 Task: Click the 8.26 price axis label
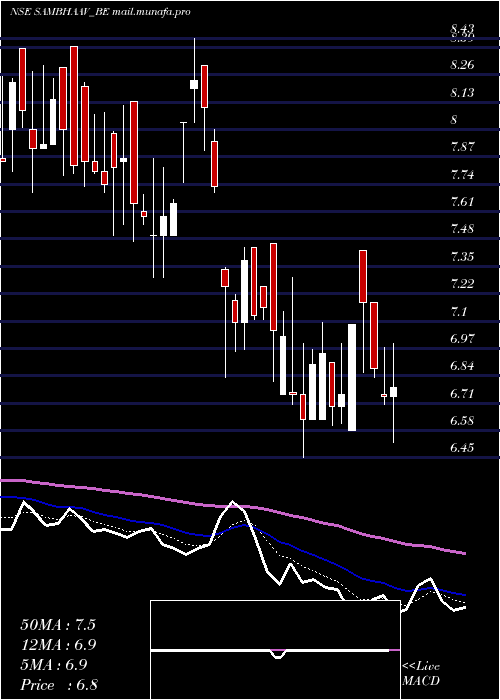coord(462,65)
